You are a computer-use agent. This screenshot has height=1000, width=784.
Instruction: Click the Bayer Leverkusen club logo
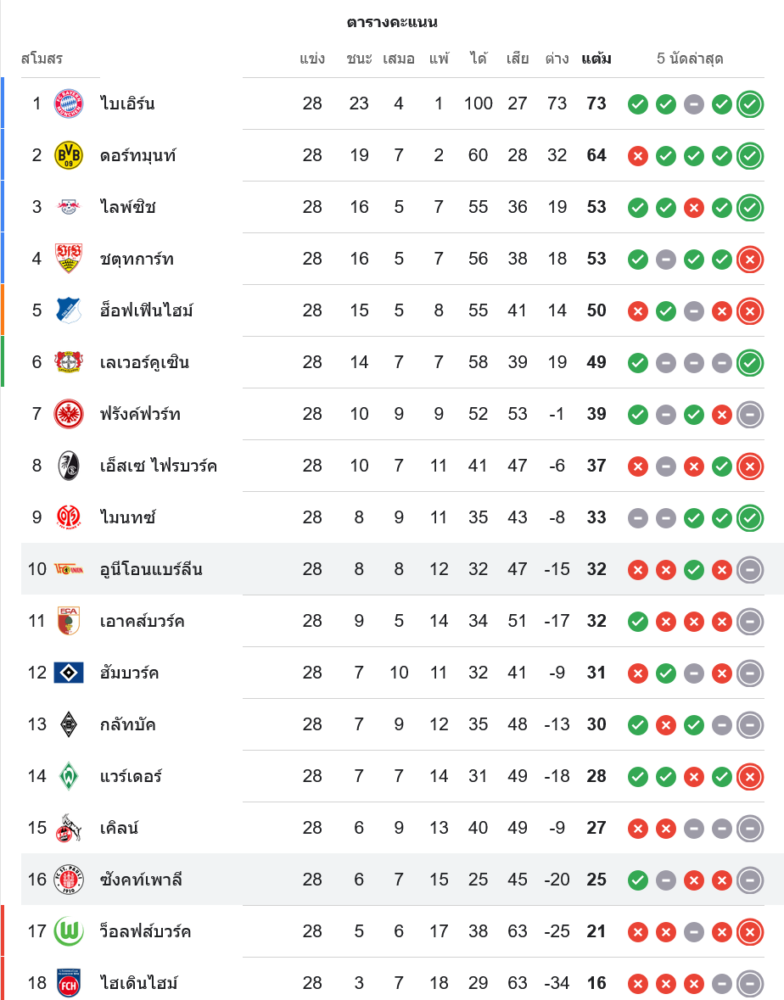(x=69, y=362)
